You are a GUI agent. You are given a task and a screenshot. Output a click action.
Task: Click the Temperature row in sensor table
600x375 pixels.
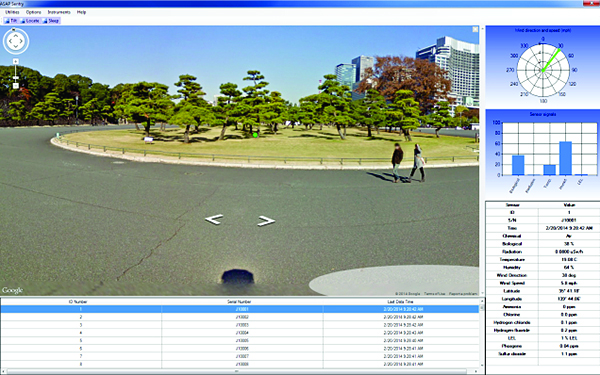(543, 259)
